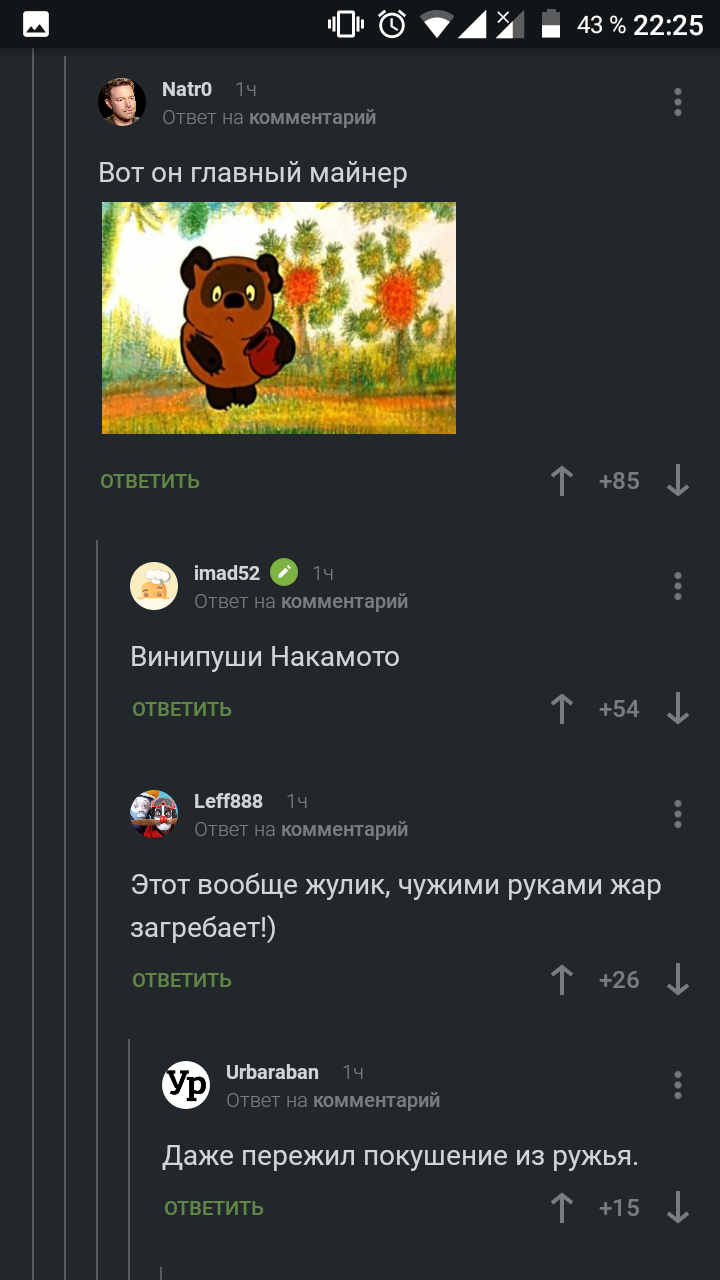Upvote Natr0's comment

[562, 481]
